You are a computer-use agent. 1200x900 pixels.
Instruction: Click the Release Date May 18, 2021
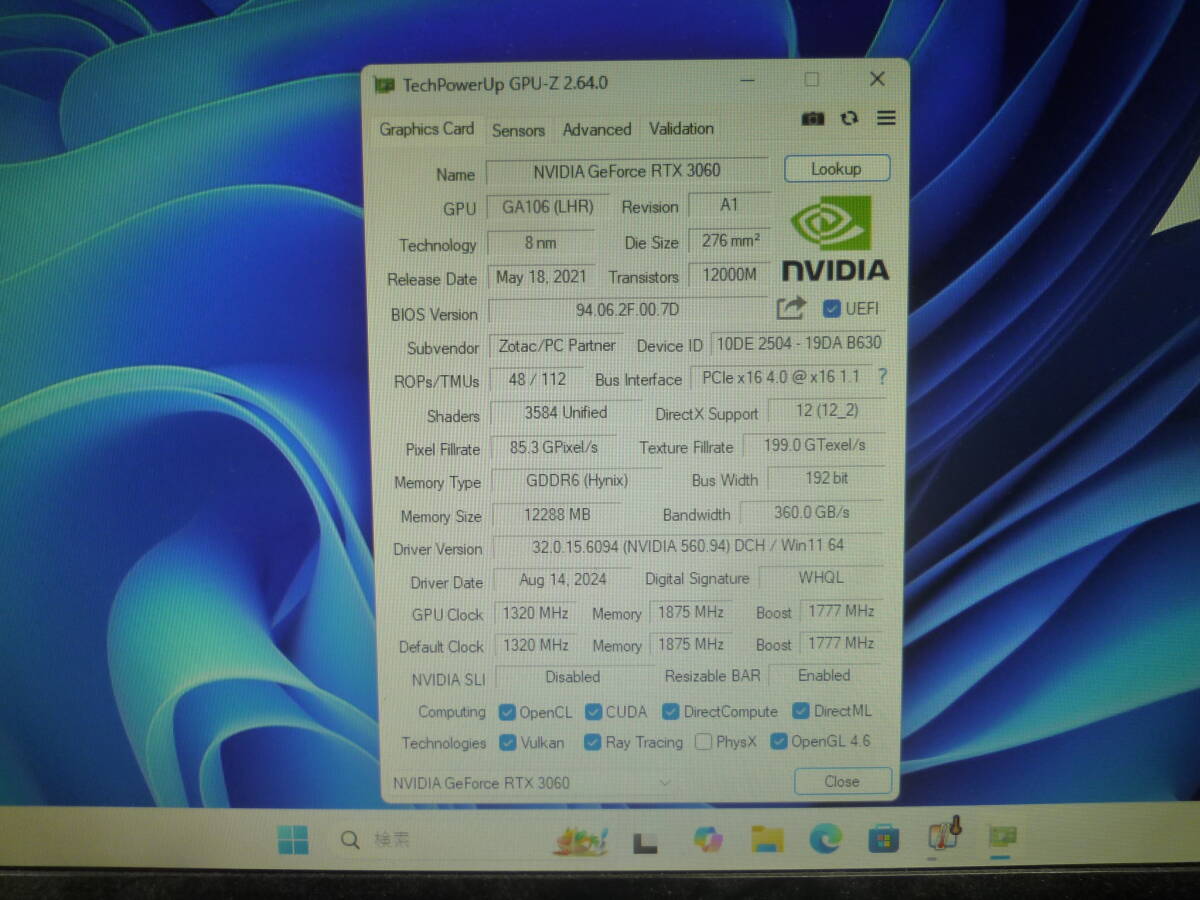(x=541, y=277)
